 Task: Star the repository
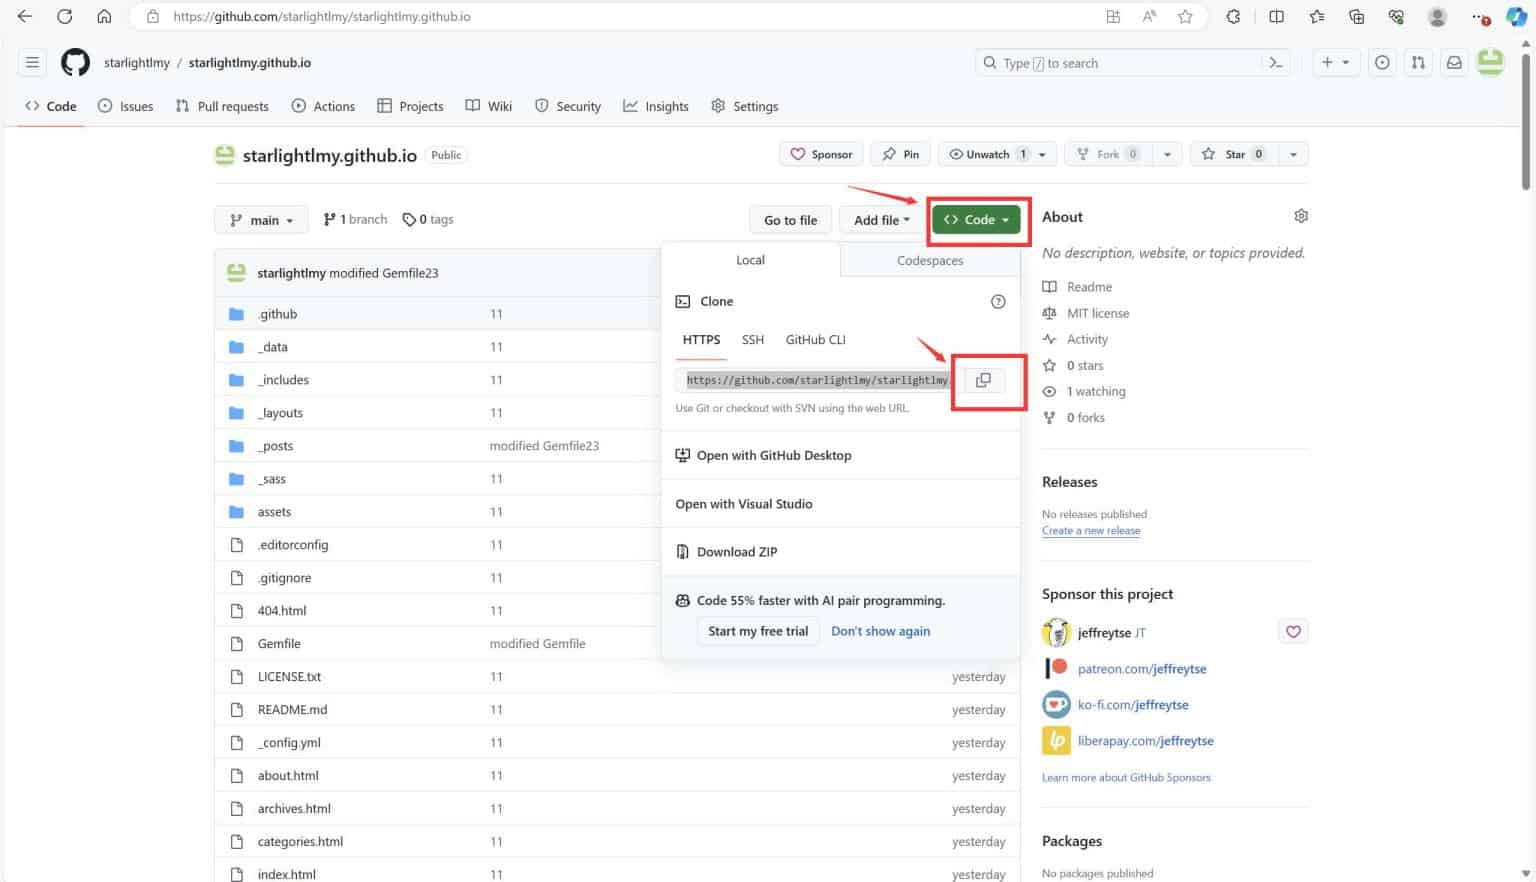click(x=1234, y=154)
